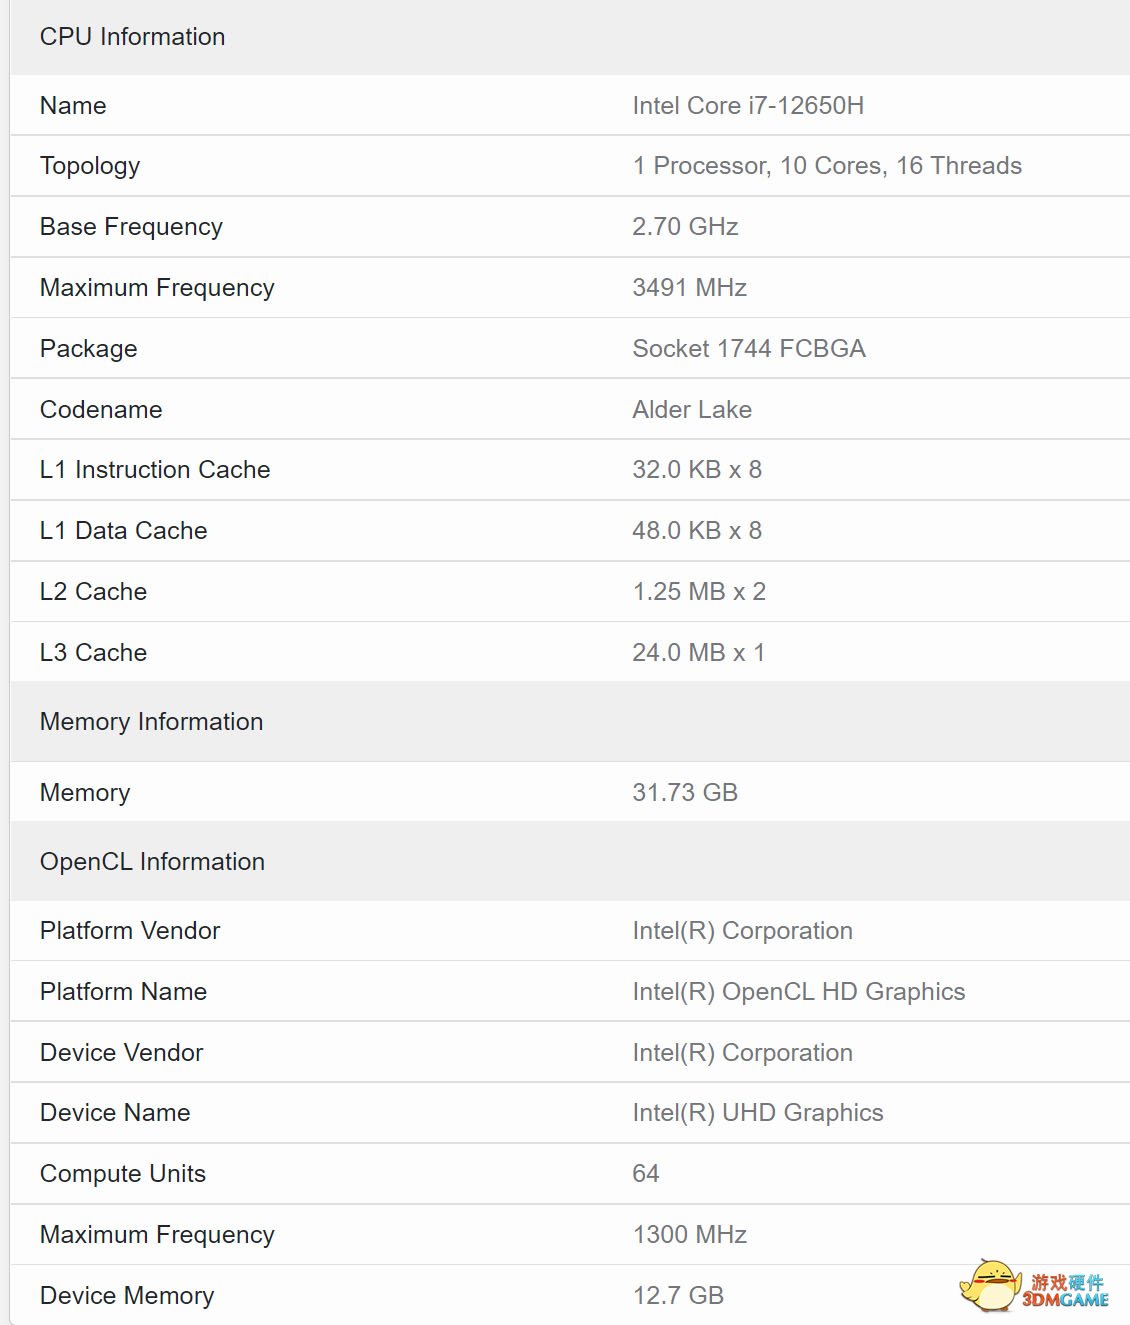
Task: Click the Topology row label
Action: (x=90, y=166)
